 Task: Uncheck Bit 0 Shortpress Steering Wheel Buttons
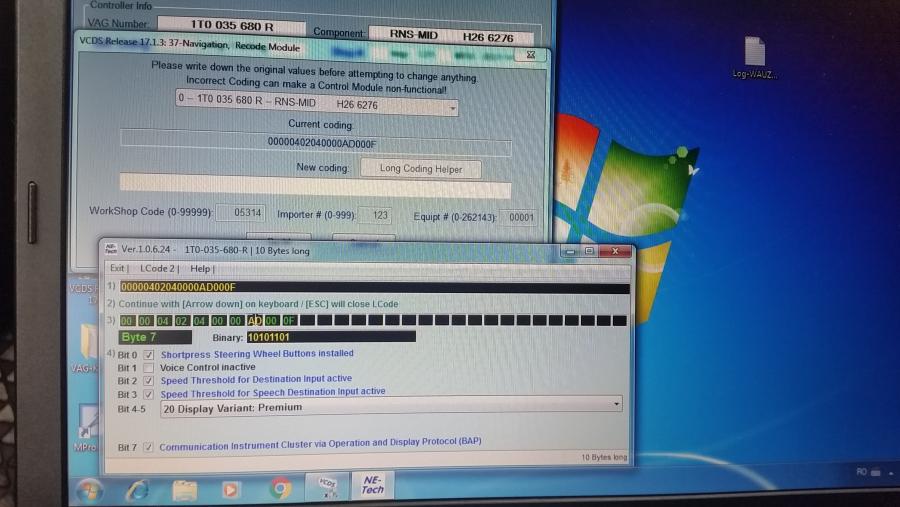click(x=149, y=354)
